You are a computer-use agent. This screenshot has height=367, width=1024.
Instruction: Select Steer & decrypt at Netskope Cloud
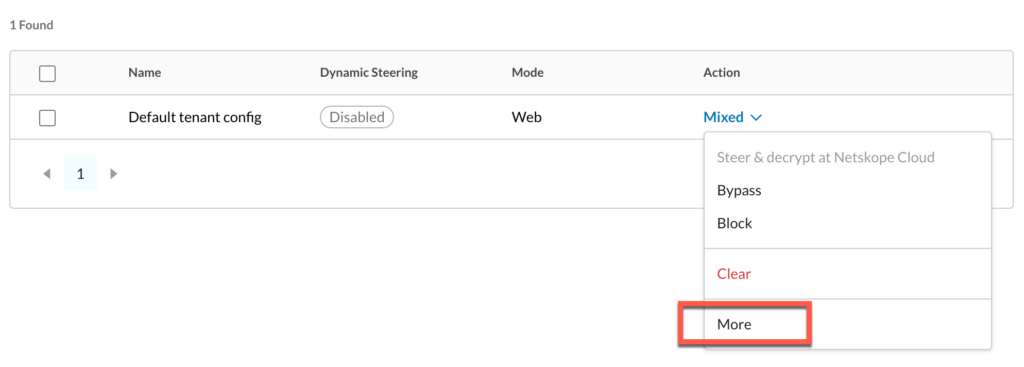coord(825,157)
